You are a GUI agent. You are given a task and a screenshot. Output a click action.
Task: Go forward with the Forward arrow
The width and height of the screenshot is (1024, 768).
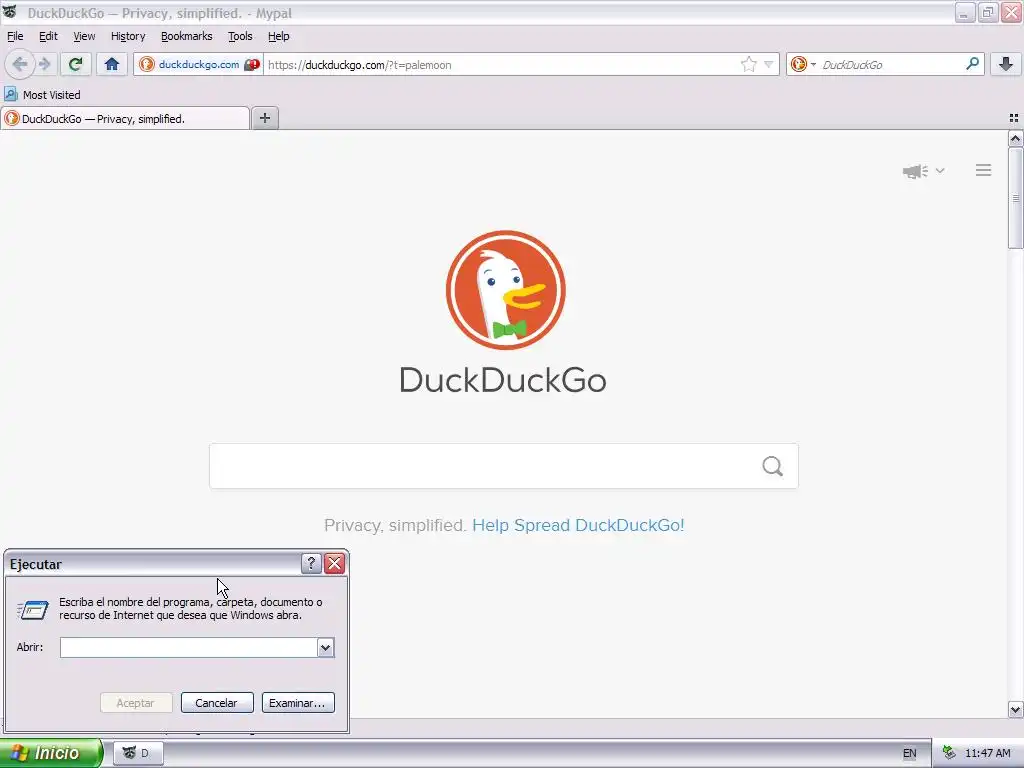click(44, 64)
